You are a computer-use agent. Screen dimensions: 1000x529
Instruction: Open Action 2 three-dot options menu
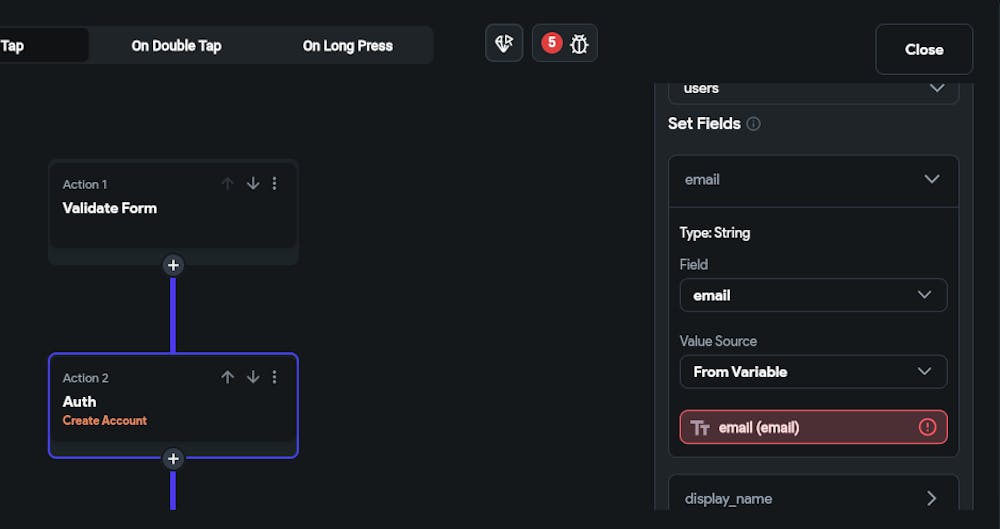275,377
